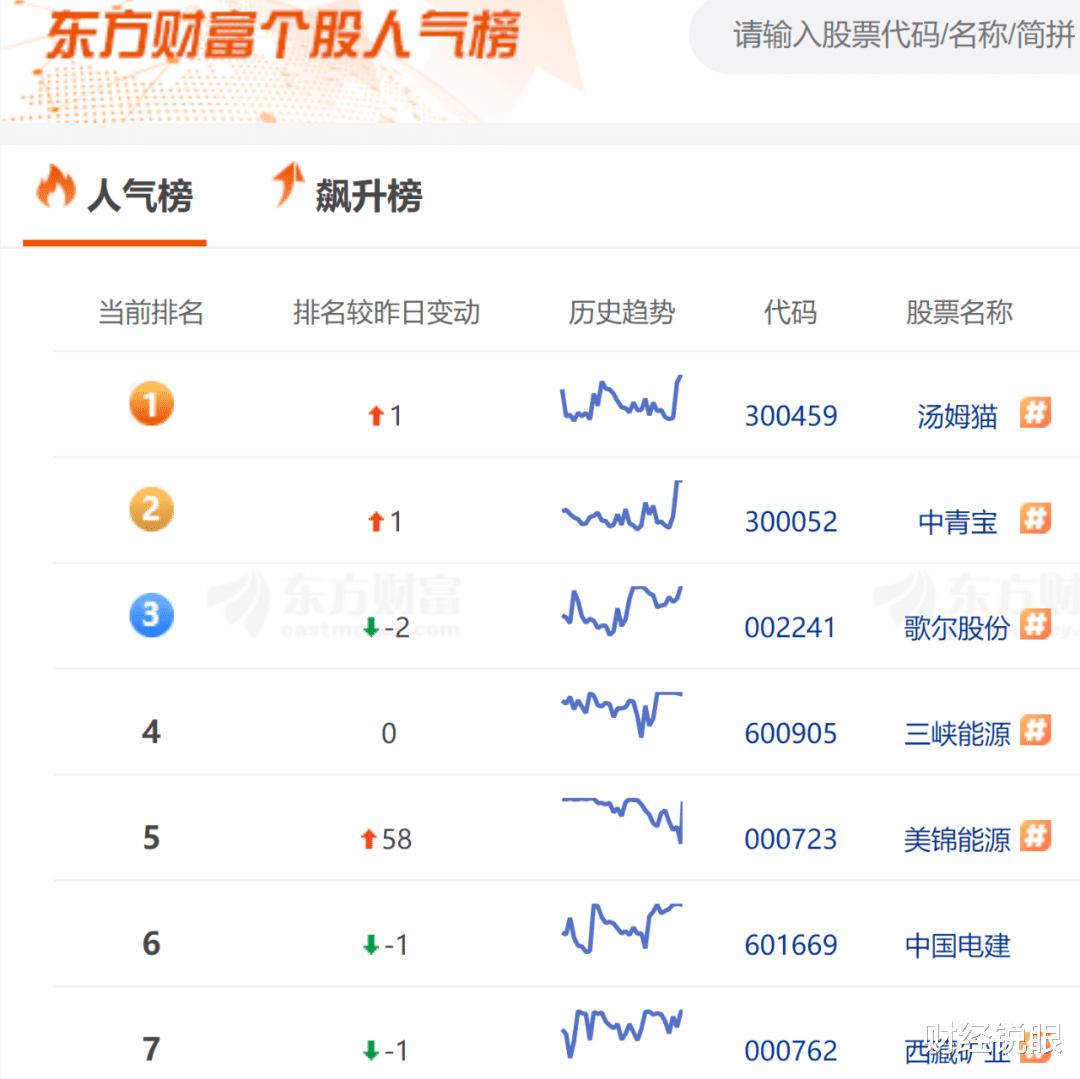Open the hashtag icon next to 美锦能源
1080x1079 pixels.
[1035, 836]
